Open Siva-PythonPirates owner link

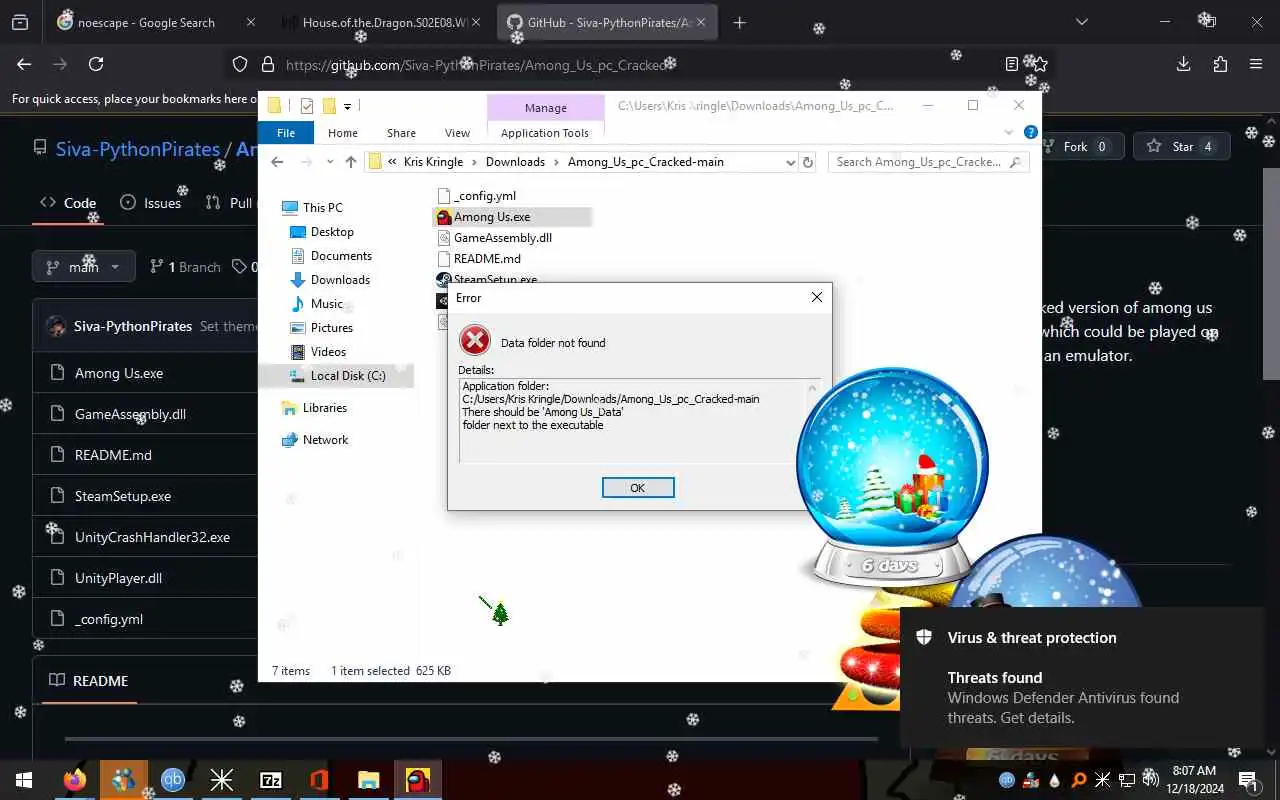[x=138, y=149]
